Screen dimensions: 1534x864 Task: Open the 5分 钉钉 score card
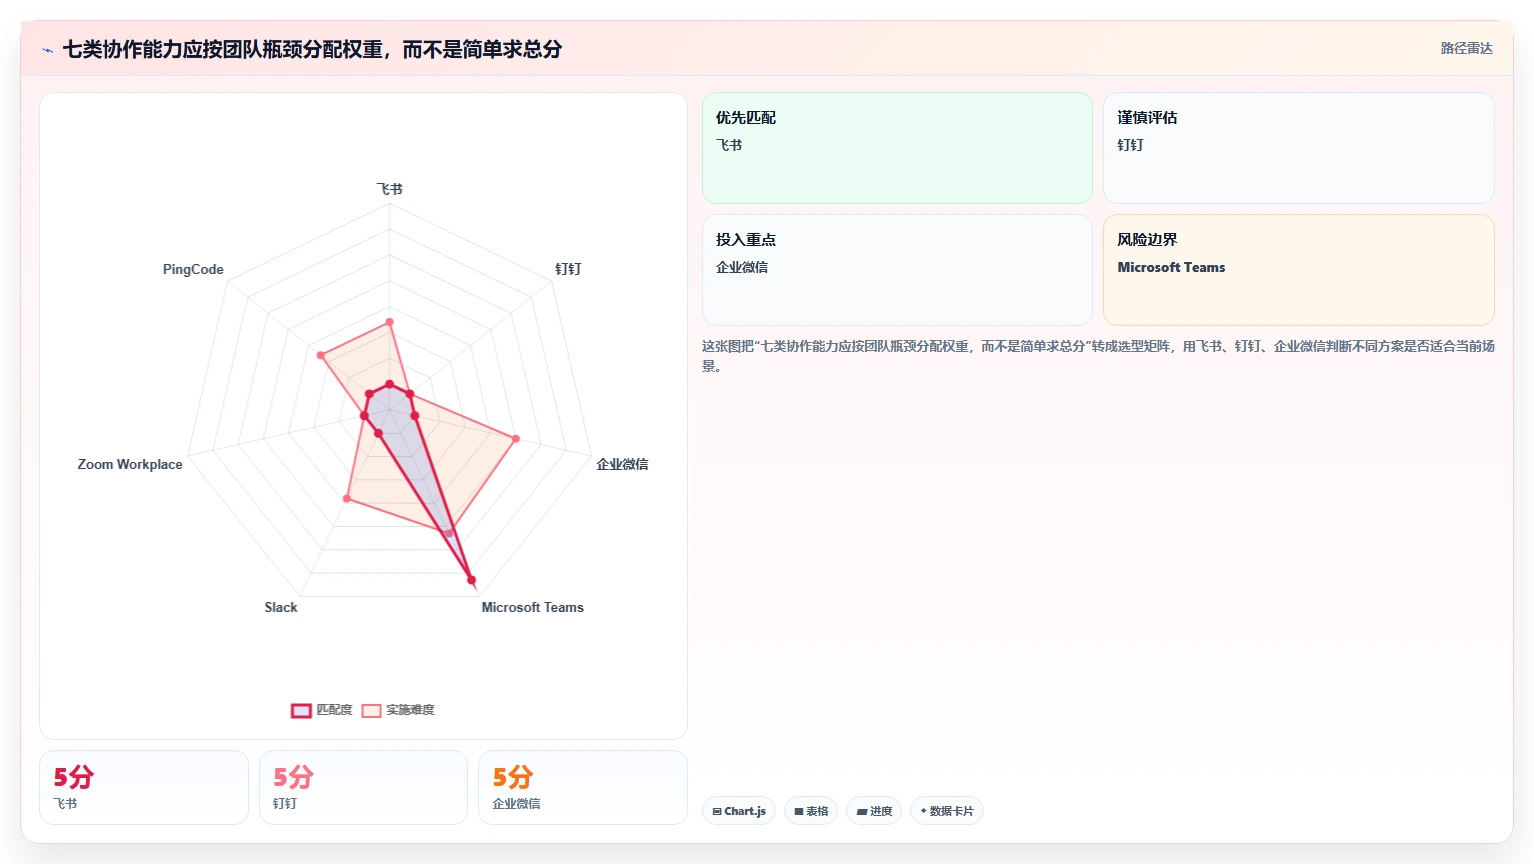click(363, 788)
